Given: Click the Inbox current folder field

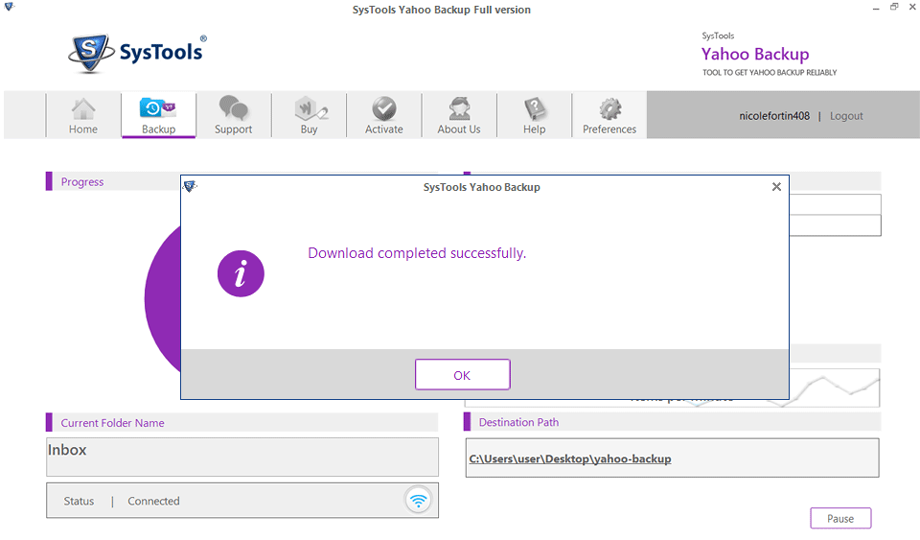Looking at the screenshot, I should 242,457.
